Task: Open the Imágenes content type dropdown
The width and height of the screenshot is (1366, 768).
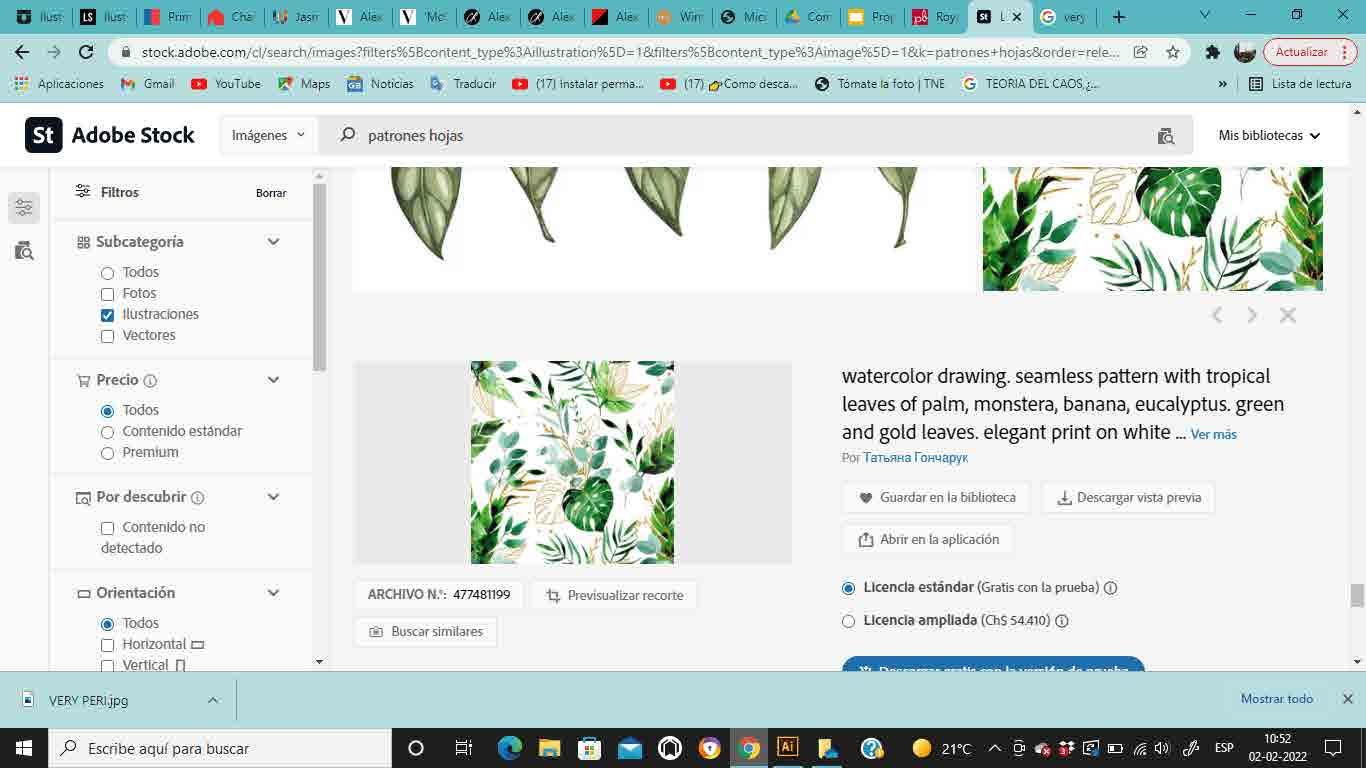Action: coord(269,135)
